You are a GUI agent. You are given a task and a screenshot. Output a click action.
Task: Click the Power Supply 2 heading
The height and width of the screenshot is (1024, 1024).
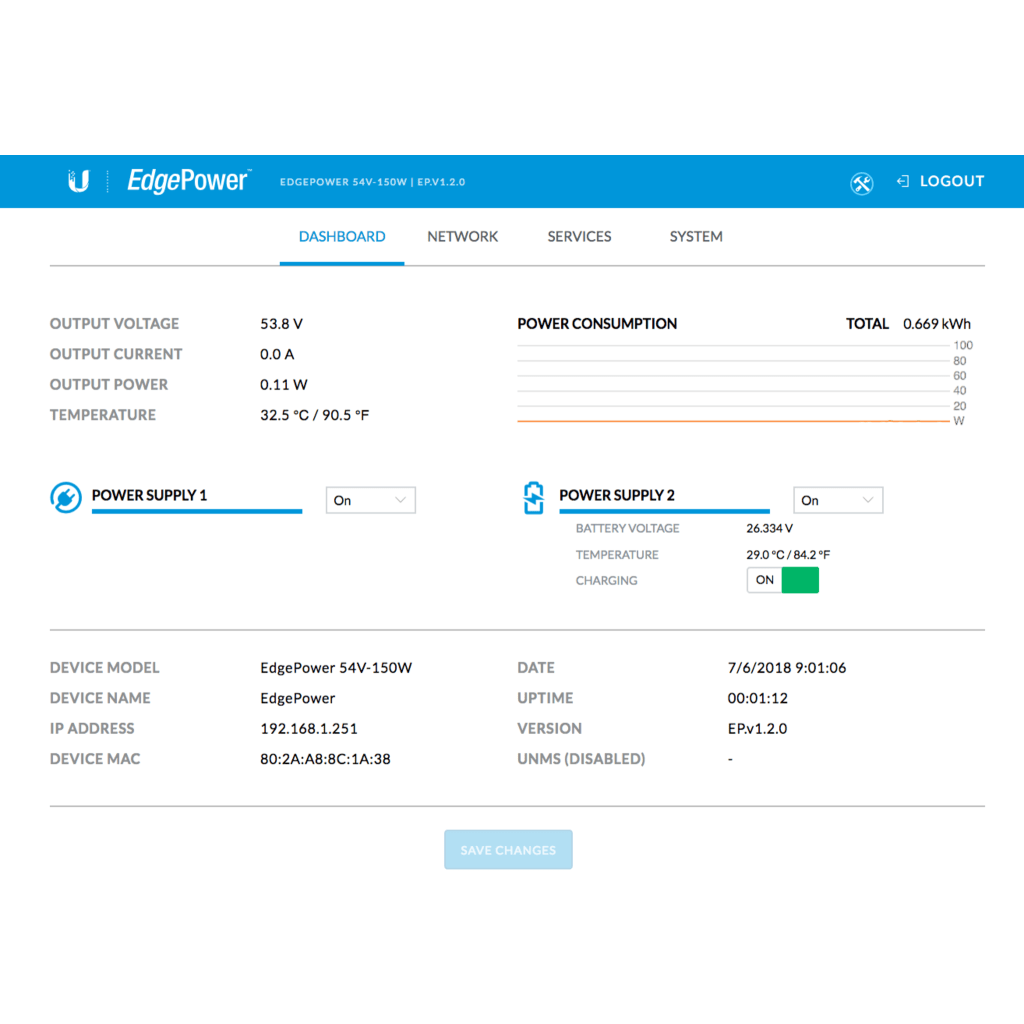616,495
